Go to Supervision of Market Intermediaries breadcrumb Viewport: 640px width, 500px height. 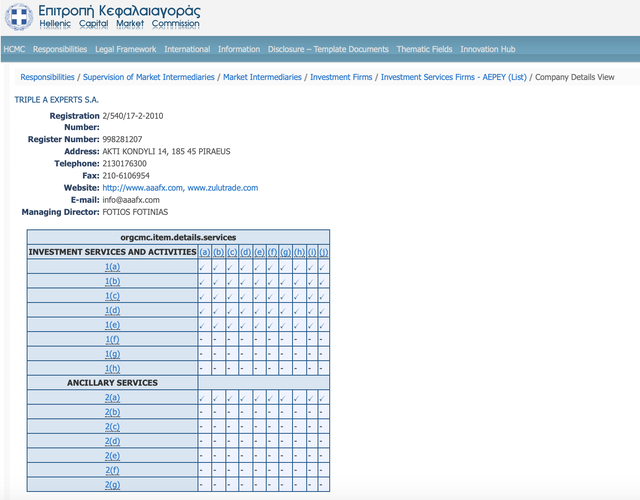pos(149,77)
